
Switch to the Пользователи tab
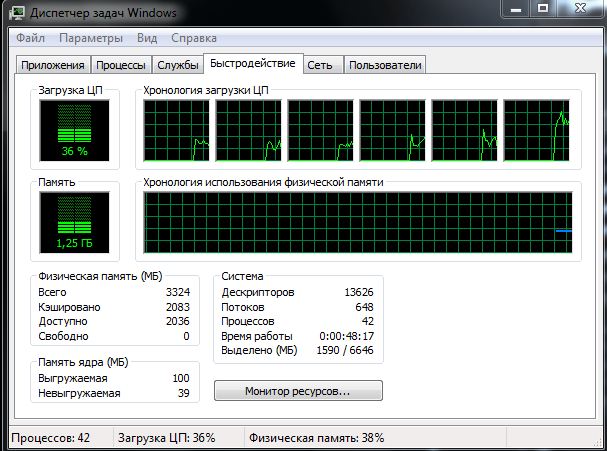(x=385, y=65)
